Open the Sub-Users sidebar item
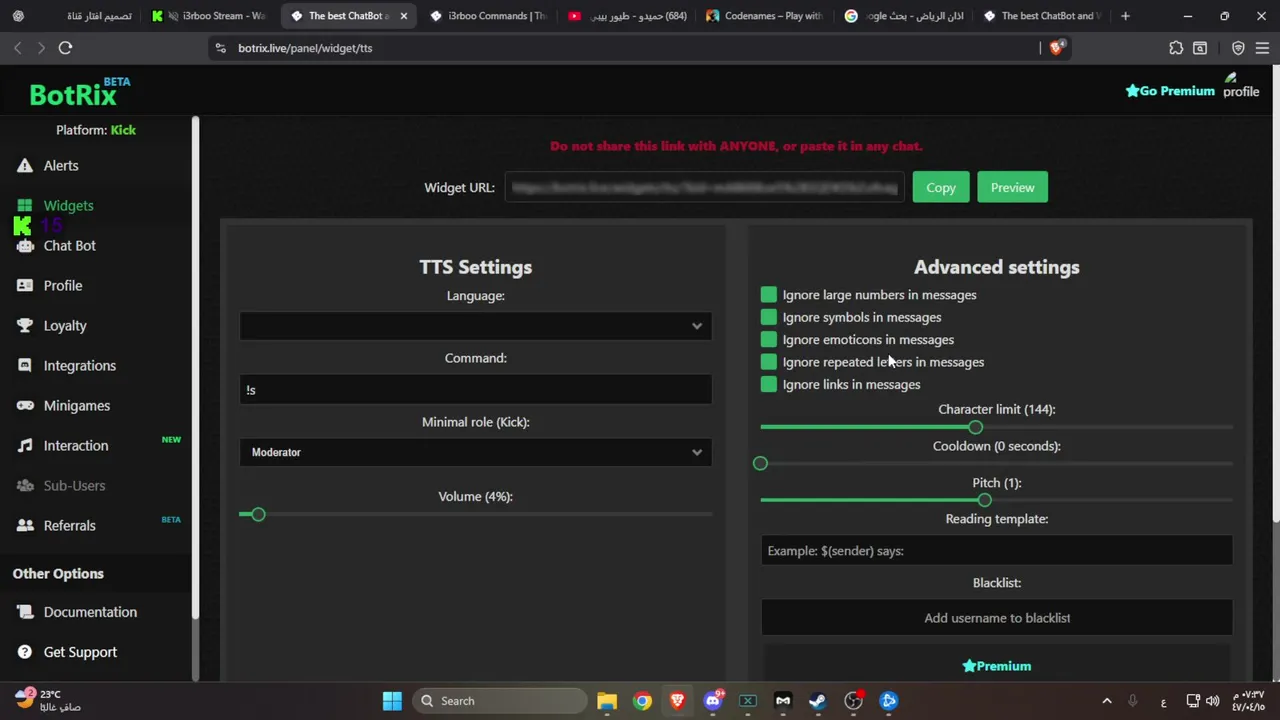Image resolution: width=1280 pixels, height=720 pixels. 74,486
